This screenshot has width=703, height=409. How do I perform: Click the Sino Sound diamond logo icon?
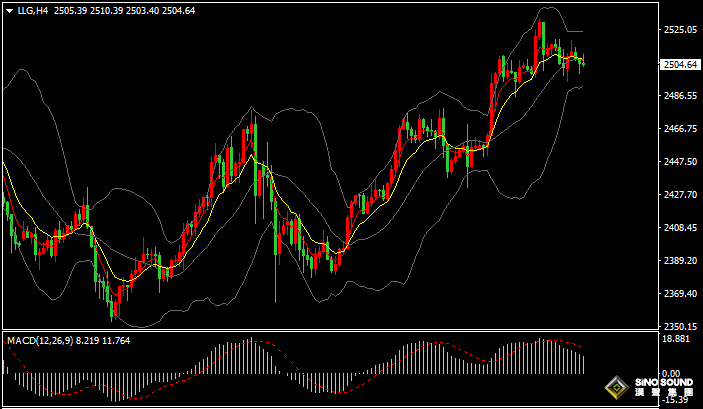(x=618, y=386)
